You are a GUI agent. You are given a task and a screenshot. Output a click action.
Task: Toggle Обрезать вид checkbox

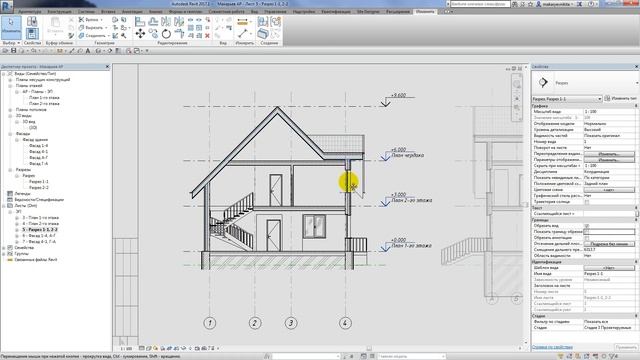click(587, 226)
